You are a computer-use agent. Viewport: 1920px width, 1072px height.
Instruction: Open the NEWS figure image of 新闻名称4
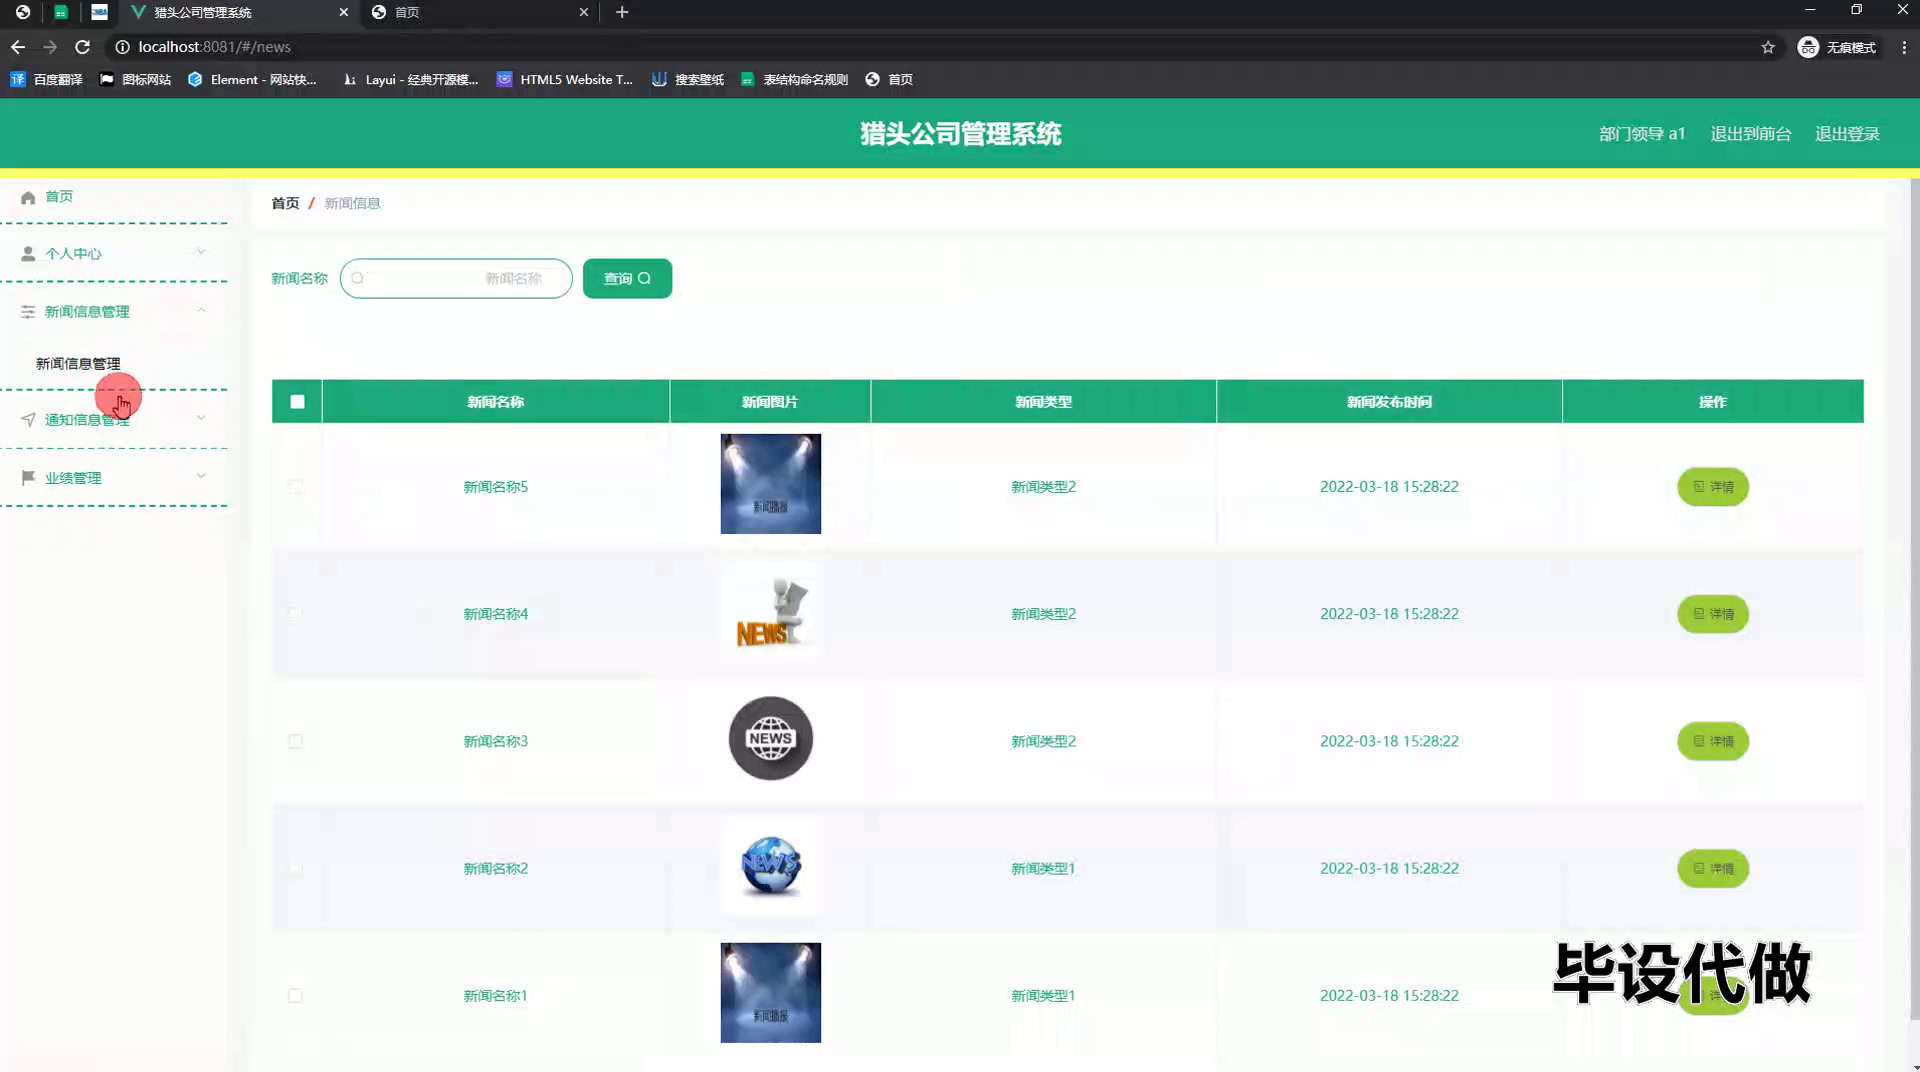(770, 611)
